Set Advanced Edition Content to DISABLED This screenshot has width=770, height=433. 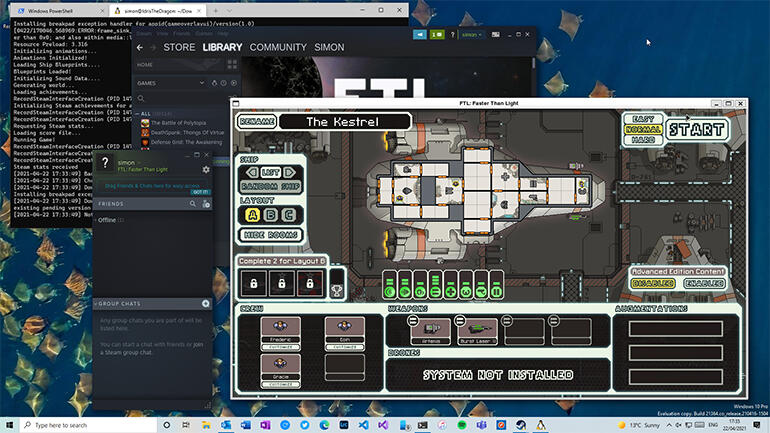653,283
